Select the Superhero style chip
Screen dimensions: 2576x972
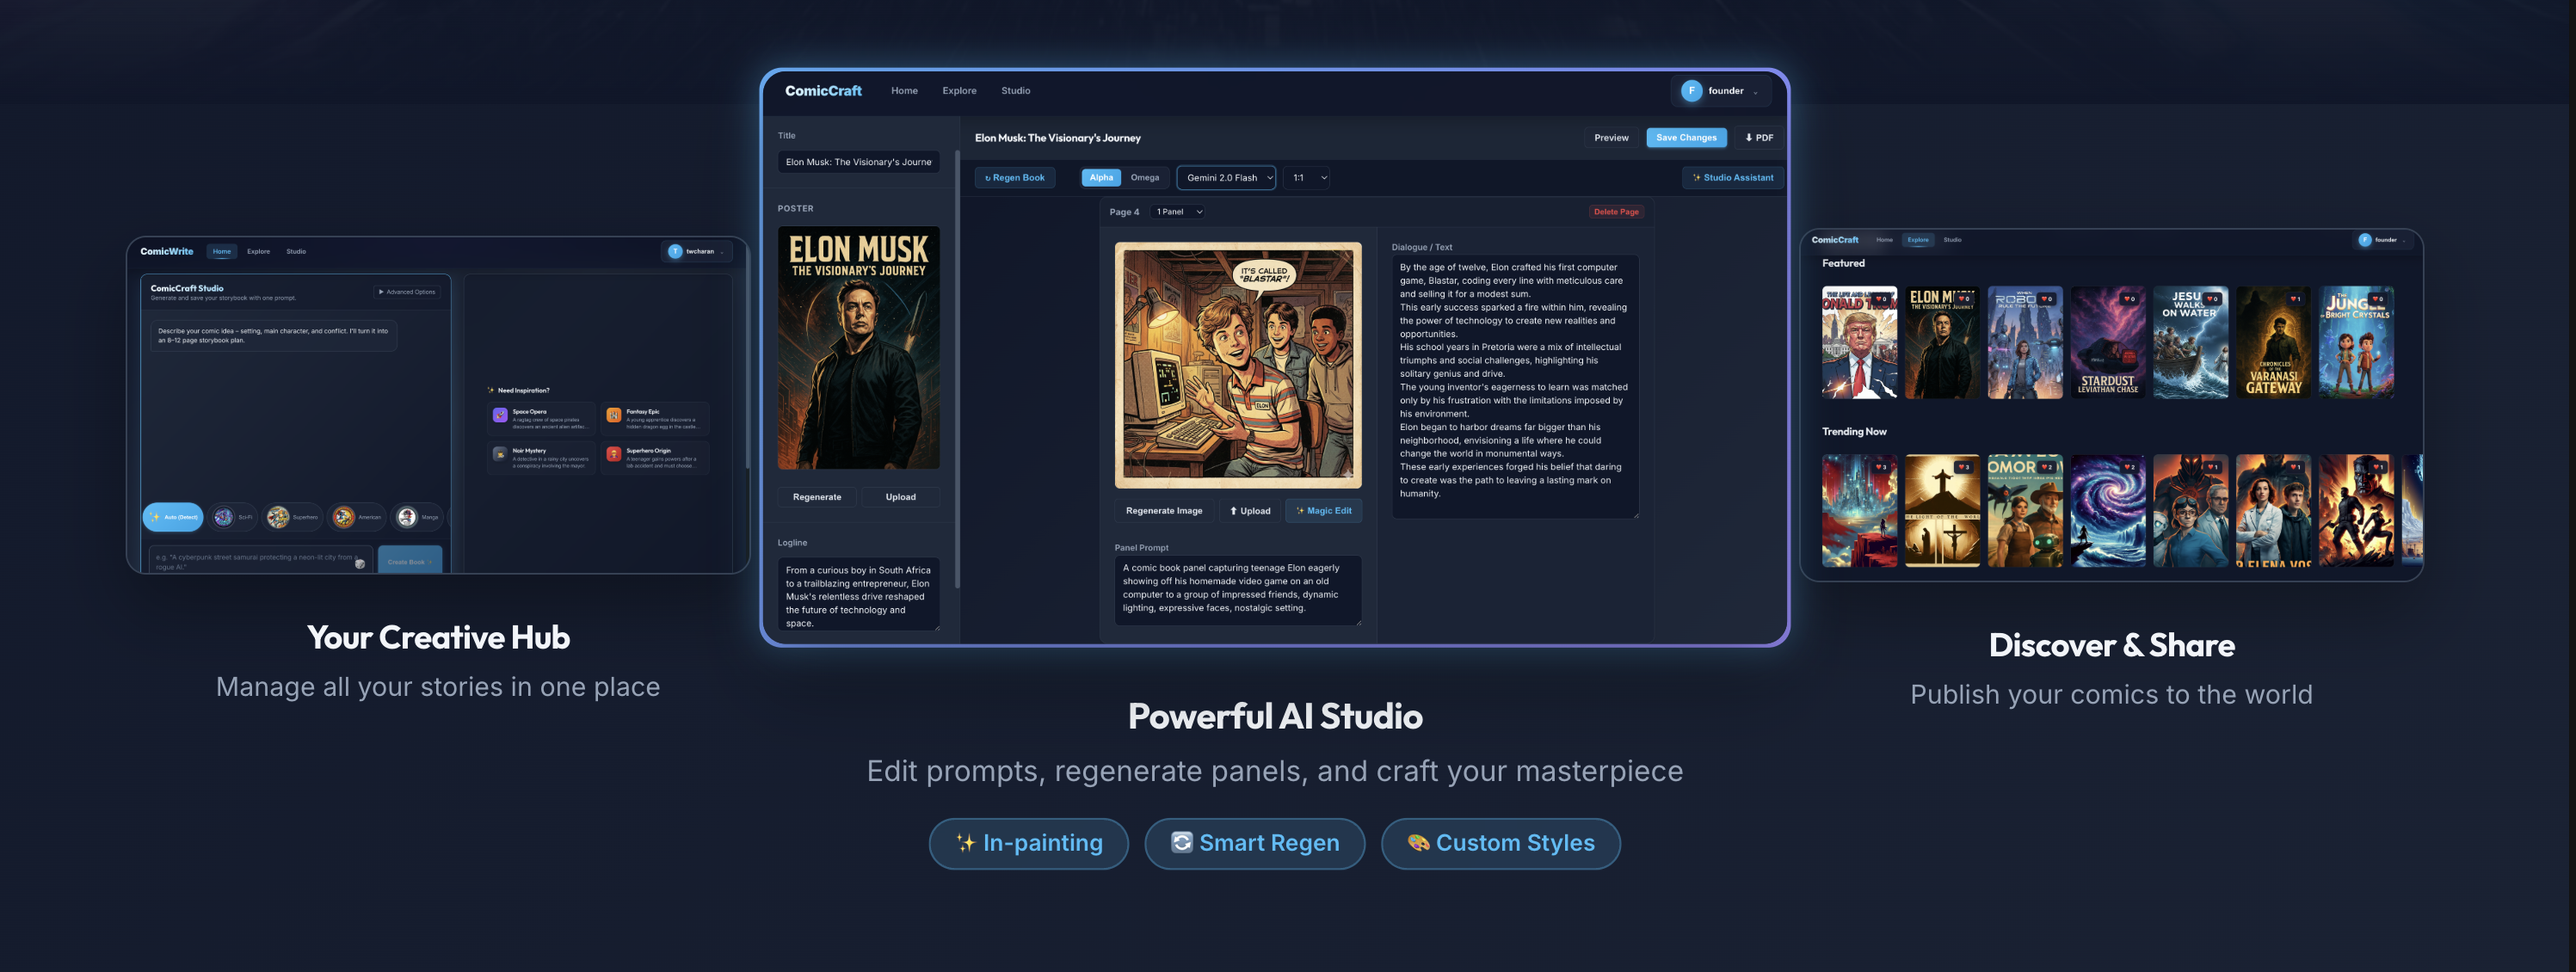(293, 517)
